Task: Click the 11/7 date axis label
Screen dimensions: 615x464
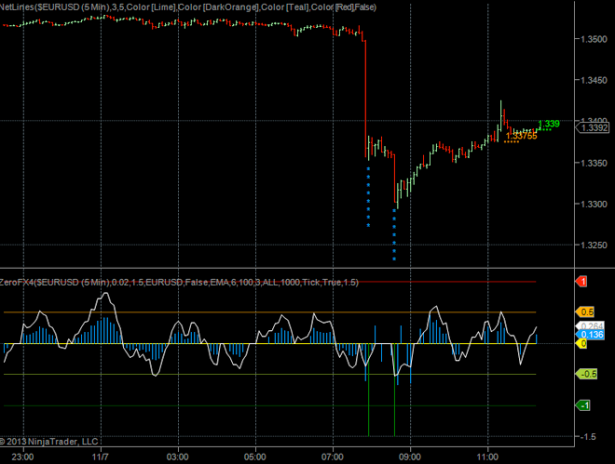Action: point(99,454)
